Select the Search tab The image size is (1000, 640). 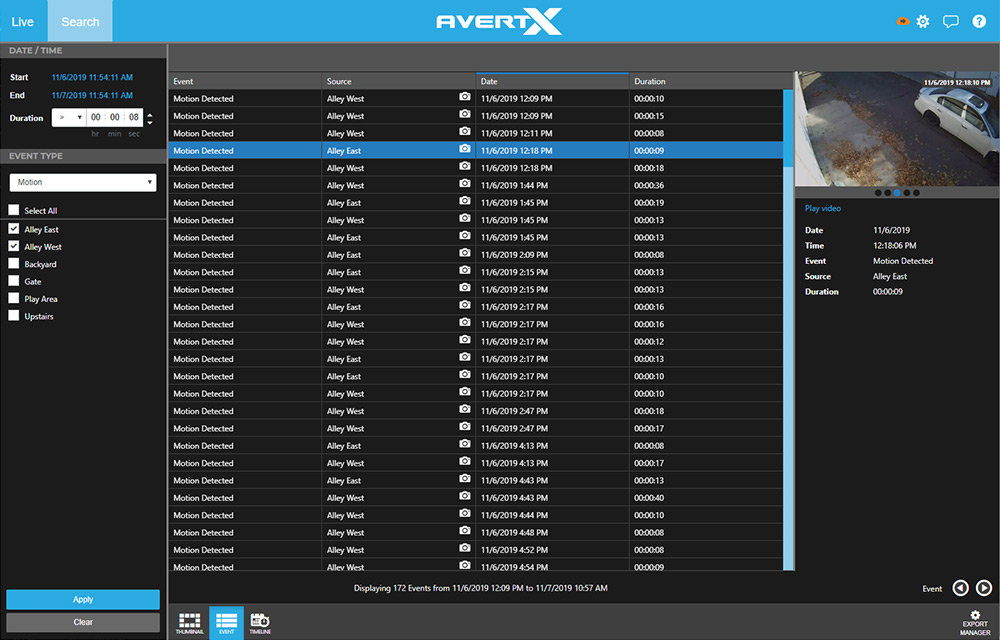(x=79, y=20)
